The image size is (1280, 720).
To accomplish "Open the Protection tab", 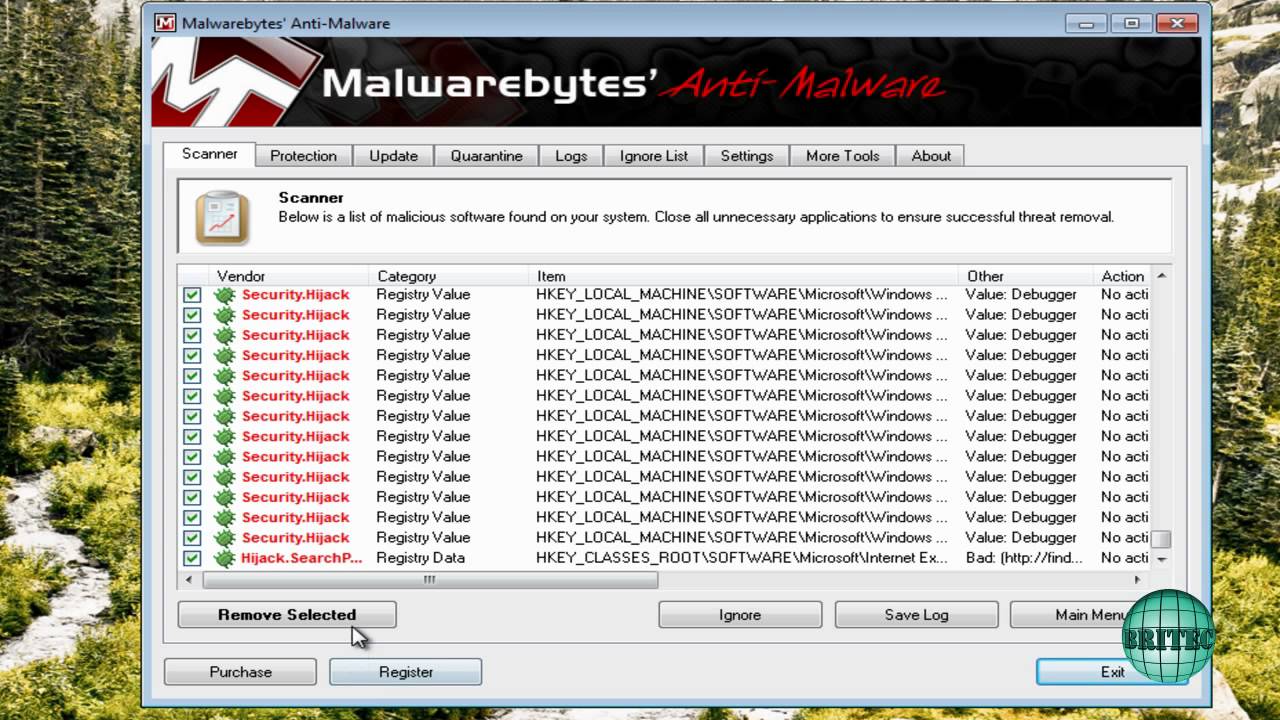I will [x=303, y=156].
